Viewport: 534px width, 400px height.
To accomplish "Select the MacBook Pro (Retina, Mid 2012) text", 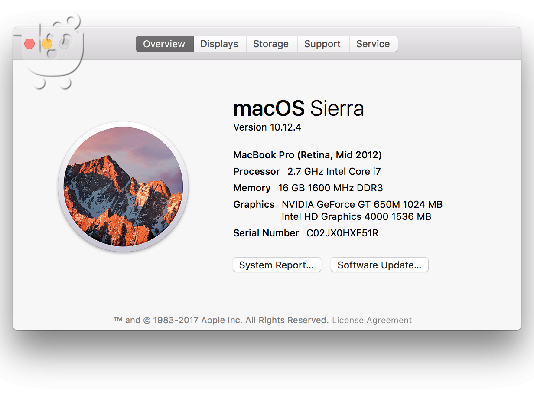I will coord(307,155).
